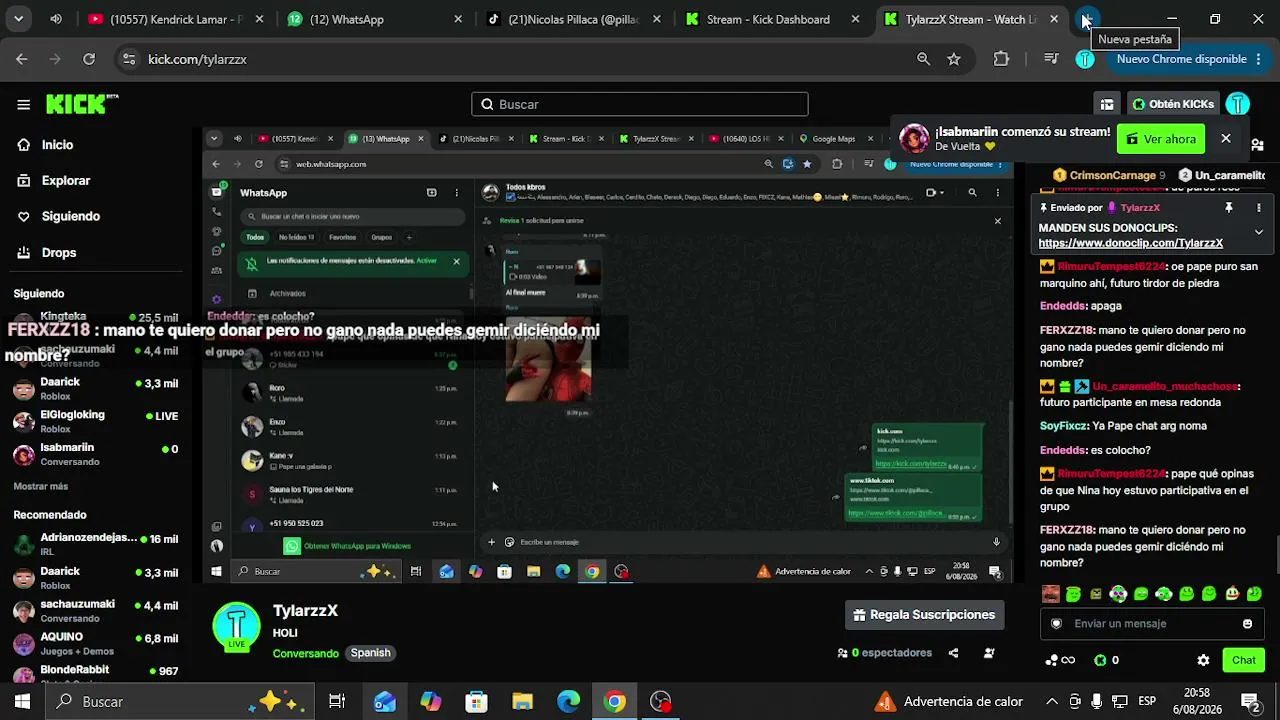Viewport: 1280px width, 720px height.
Task: Open the Chrome tab search dropdown
Action: pos(18,19)
